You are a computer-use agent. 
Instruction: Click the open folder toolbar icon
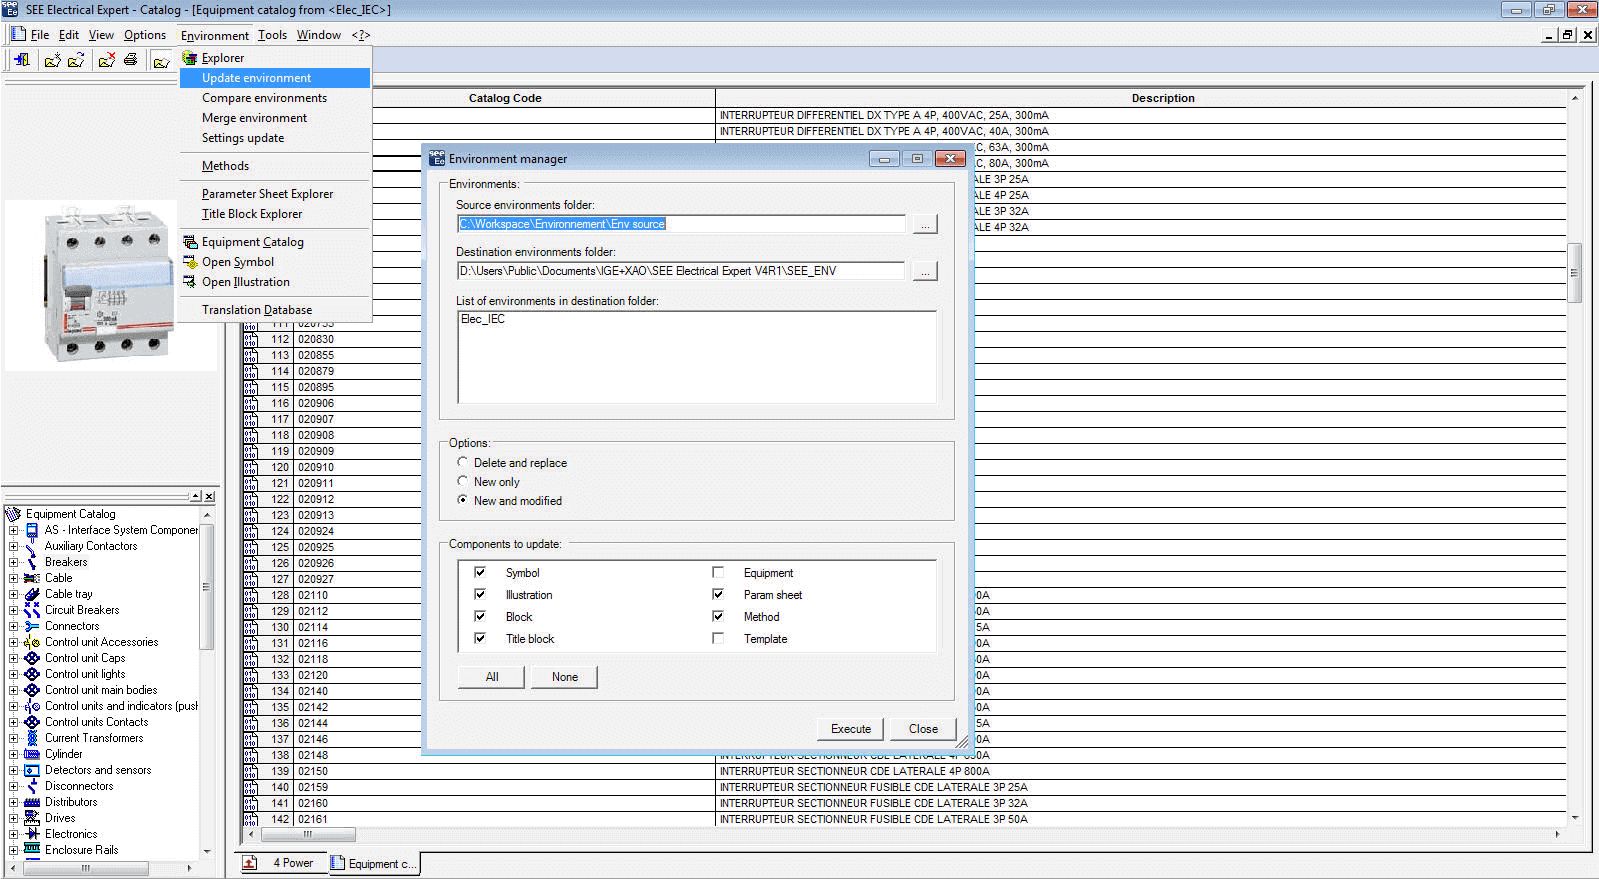pyautogui.click(x=160, y=60)
